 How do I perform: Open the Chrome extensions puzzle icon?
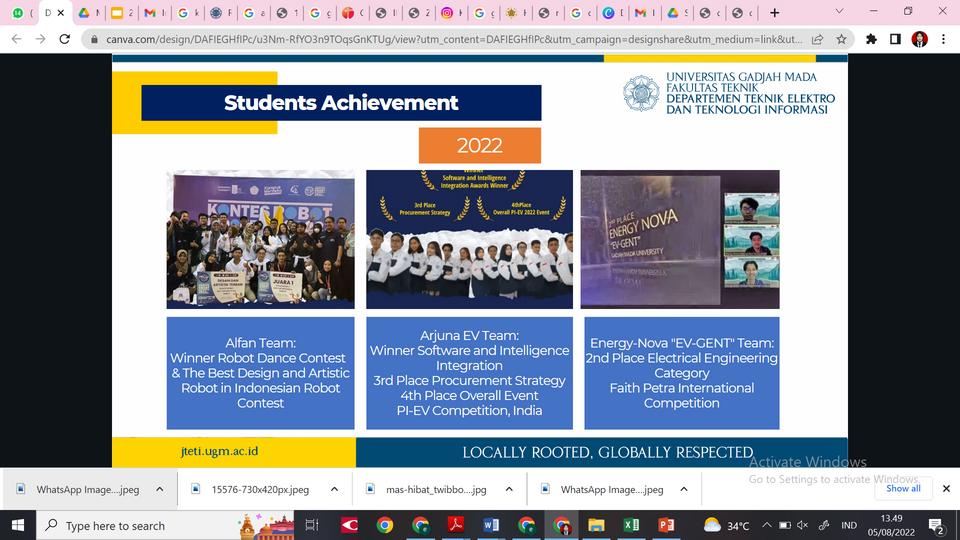click(871, 39)
